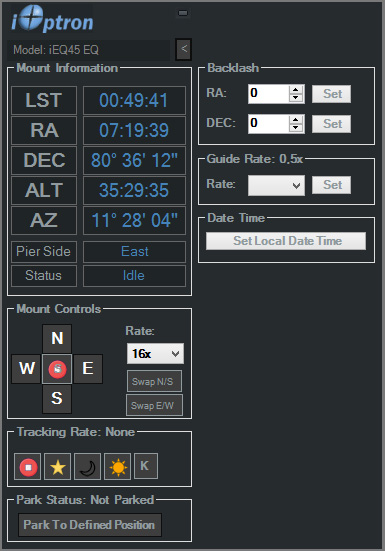Image resolution: width=385 pixels, height=551 pixels.
Task: Open the slew Rate 16x dropdown
Action: [155, 354]
